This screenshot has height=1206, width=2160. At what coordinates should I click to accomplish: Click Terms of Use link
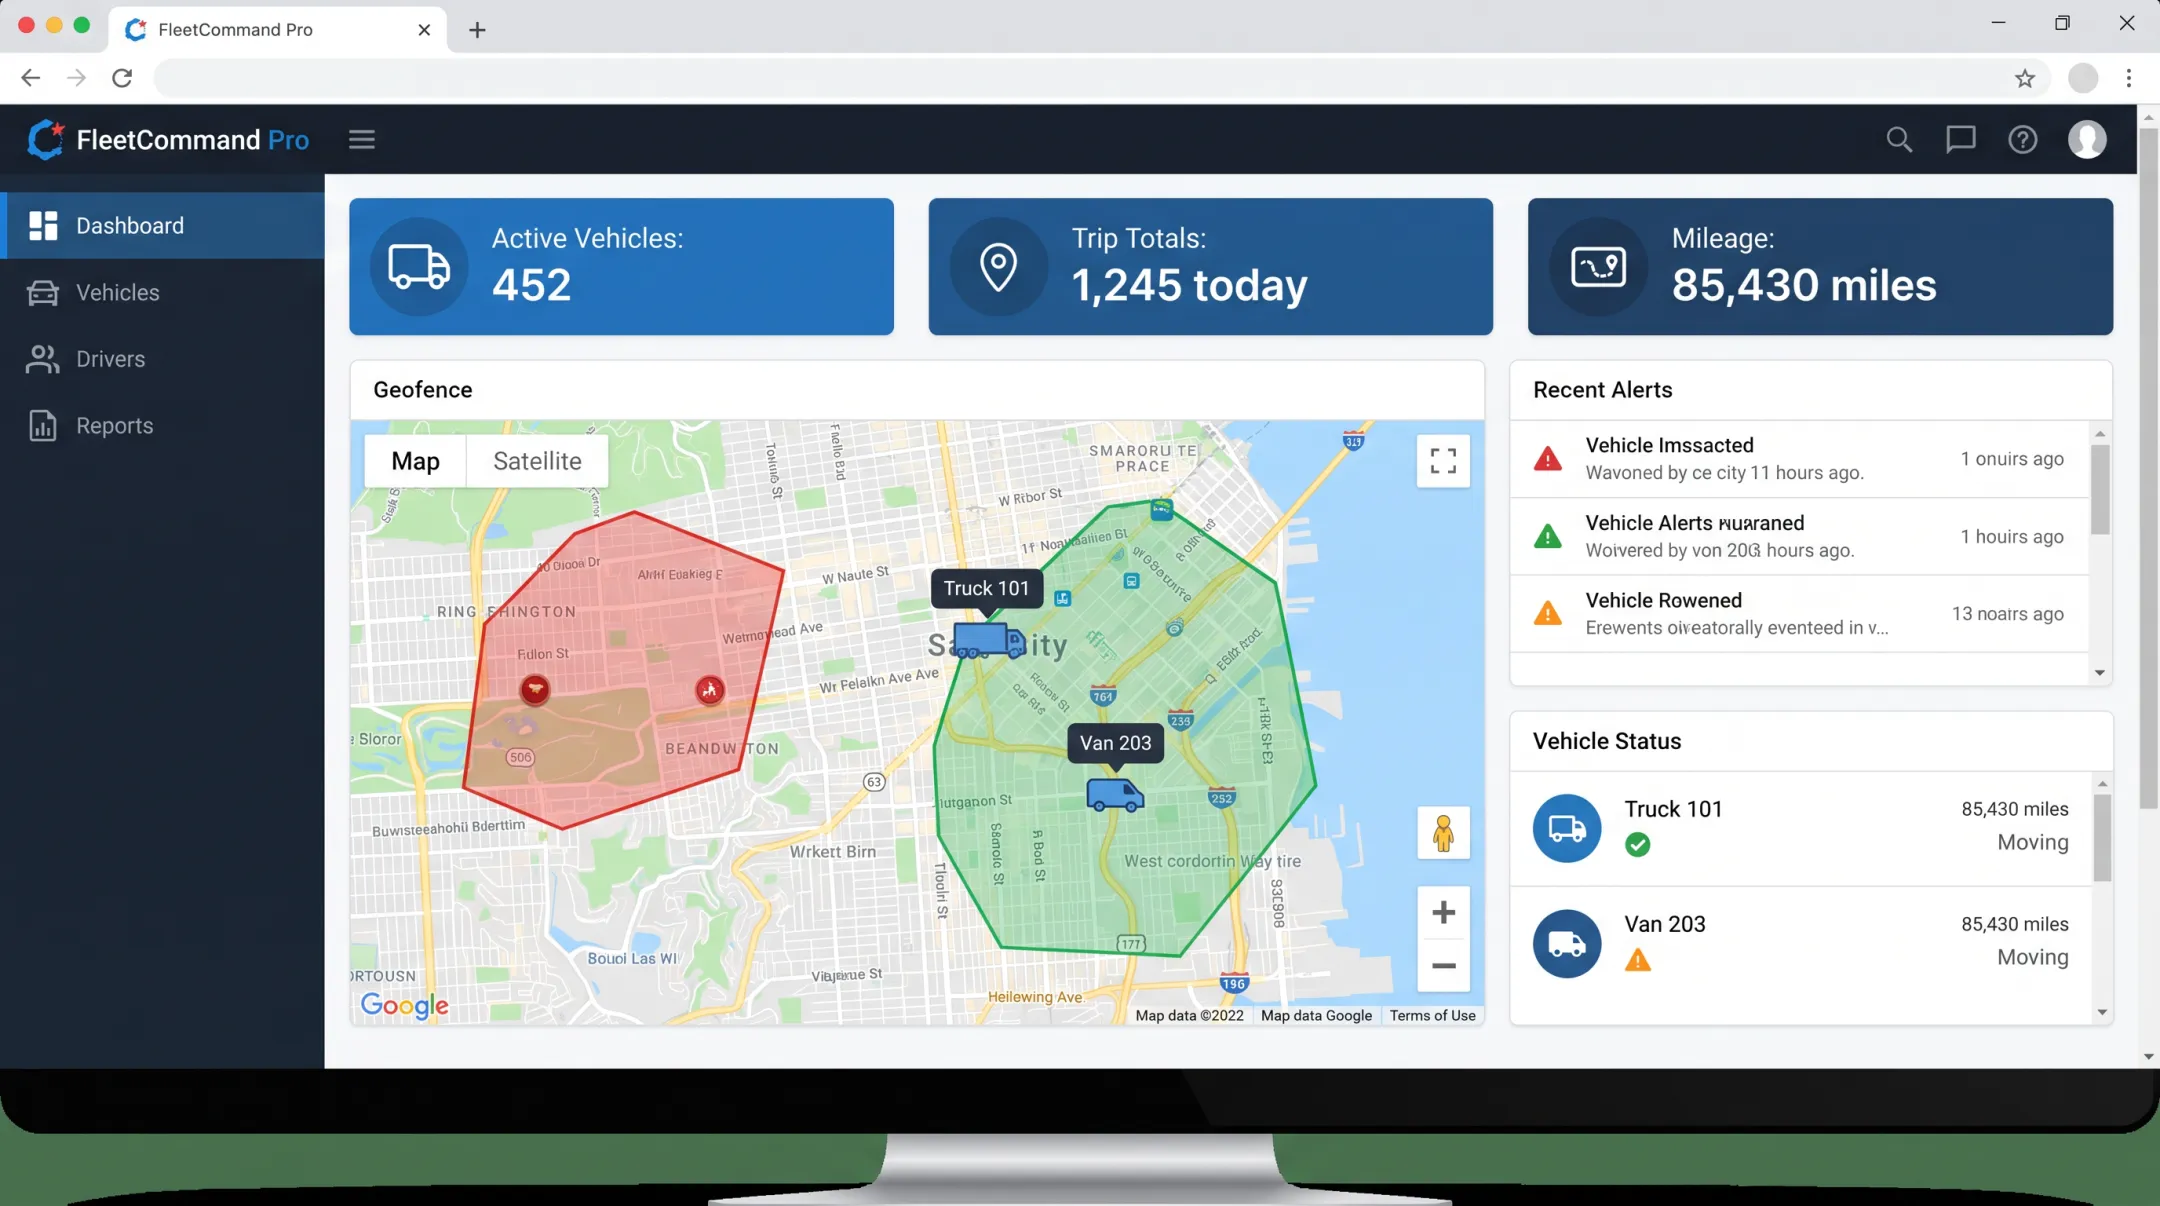[1432, 1015]
